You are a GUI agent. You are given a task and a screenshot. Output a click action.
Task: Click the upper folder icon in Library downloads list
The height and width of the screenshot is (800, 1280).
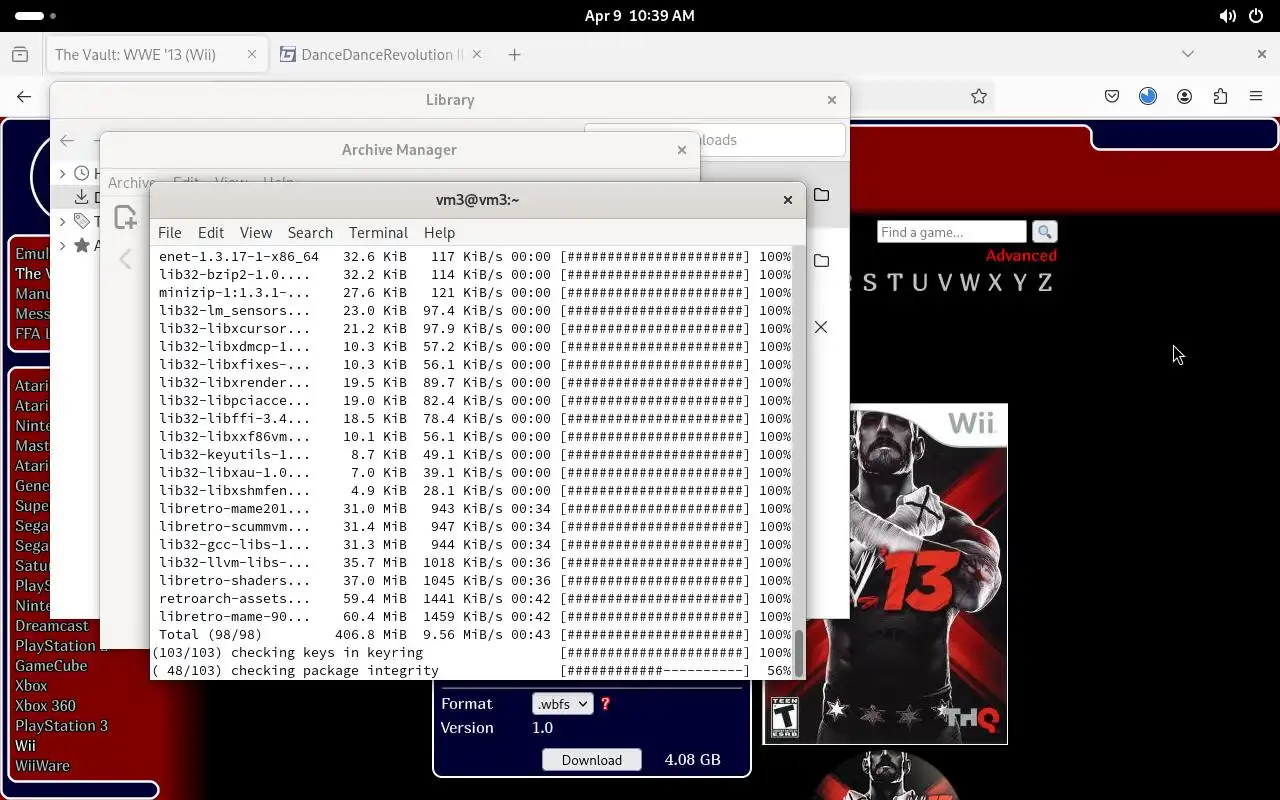click(x=821, y=194)
